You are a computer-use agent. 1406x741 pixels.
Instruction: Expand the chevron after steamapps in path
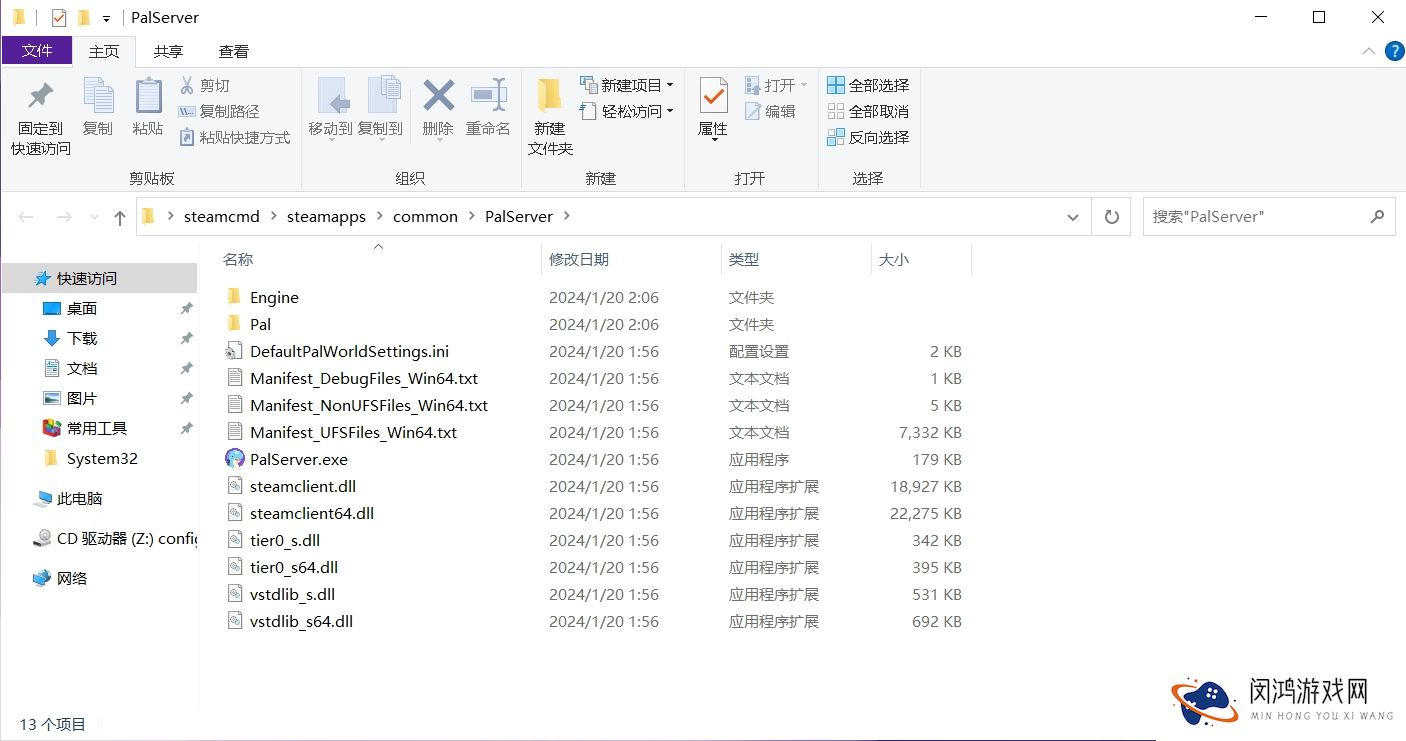point(379,216)
